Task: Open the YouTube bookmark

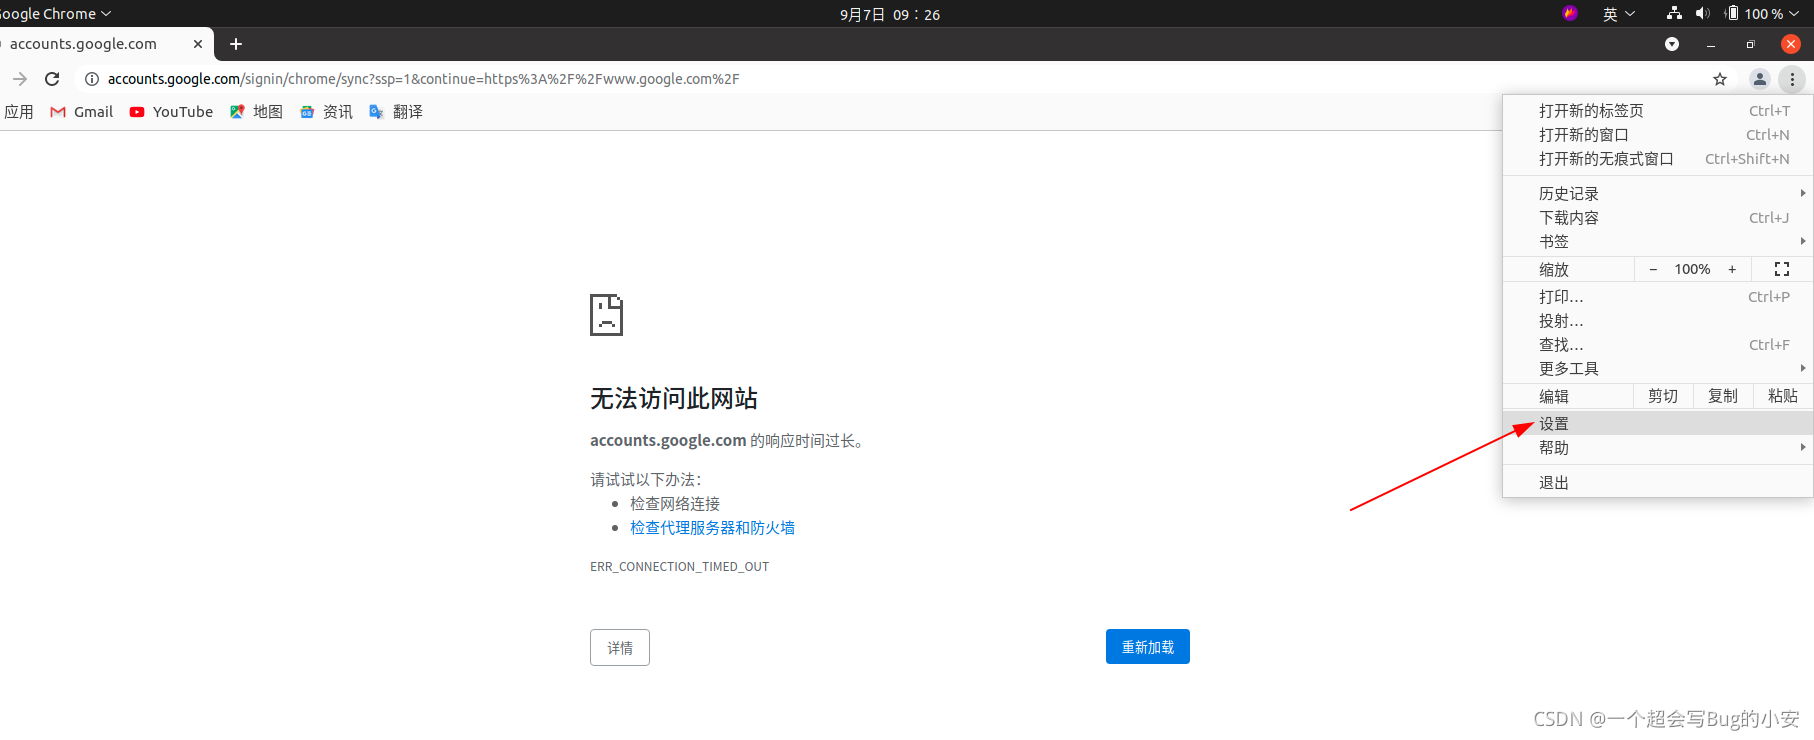Action: (171, 112)
